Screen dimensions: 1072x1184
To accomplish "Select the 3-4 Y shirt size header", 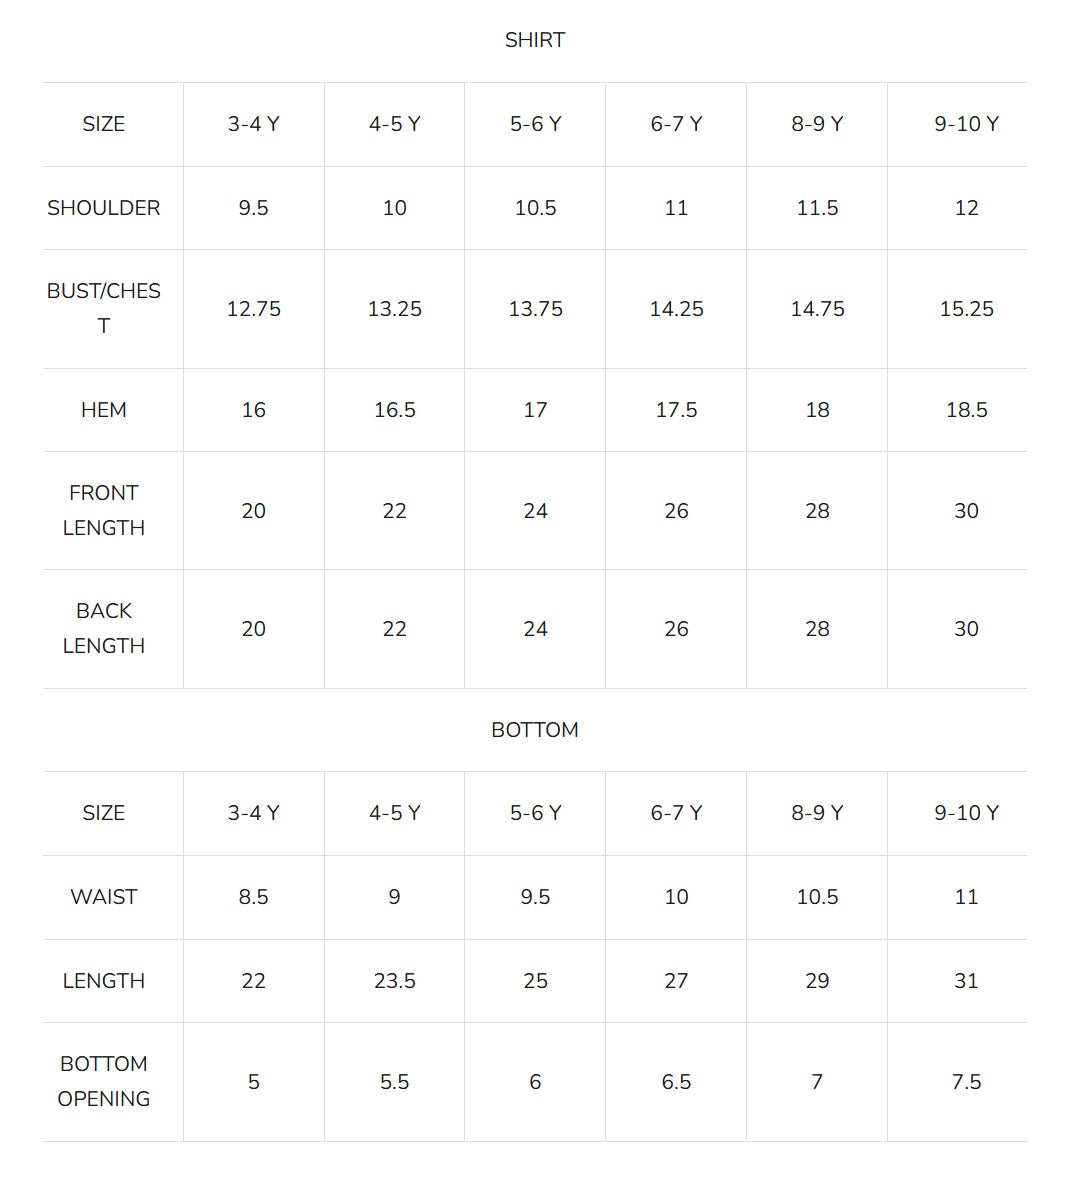I will tap(254, 124).
